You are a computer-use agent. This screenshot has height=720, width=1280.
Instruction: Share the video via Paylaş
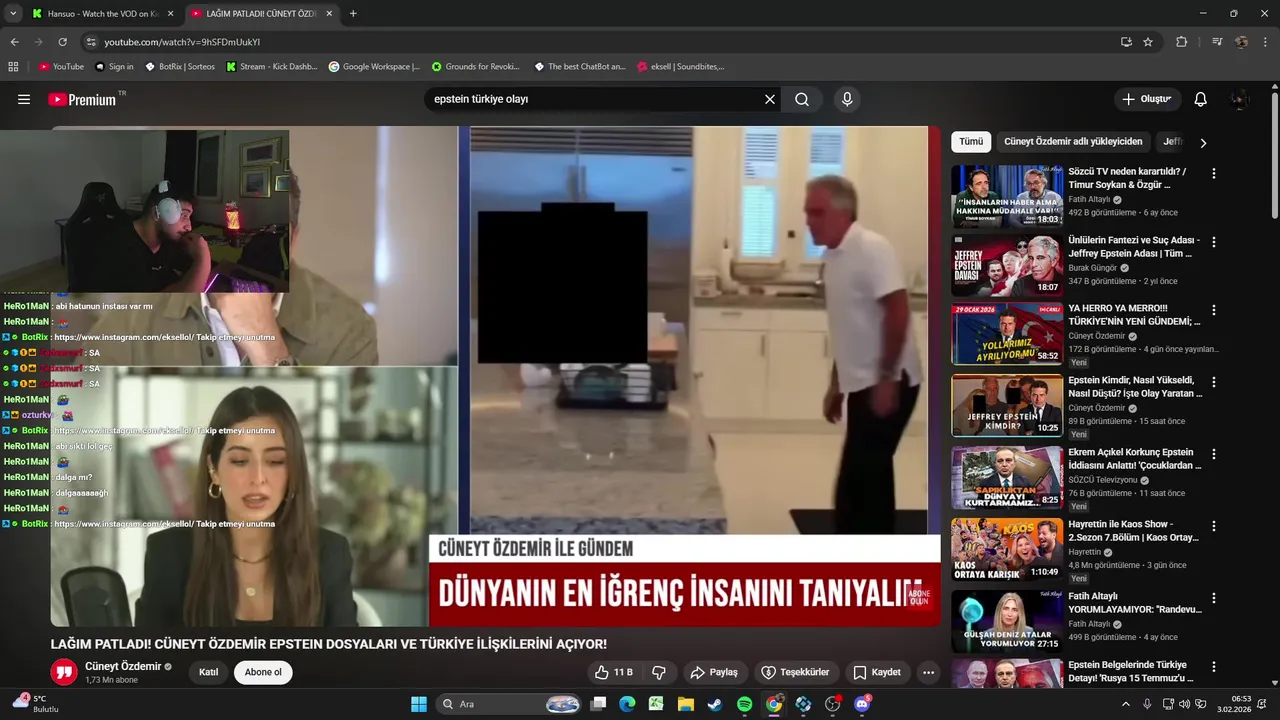pyautogui.click(x=714, y=672)
